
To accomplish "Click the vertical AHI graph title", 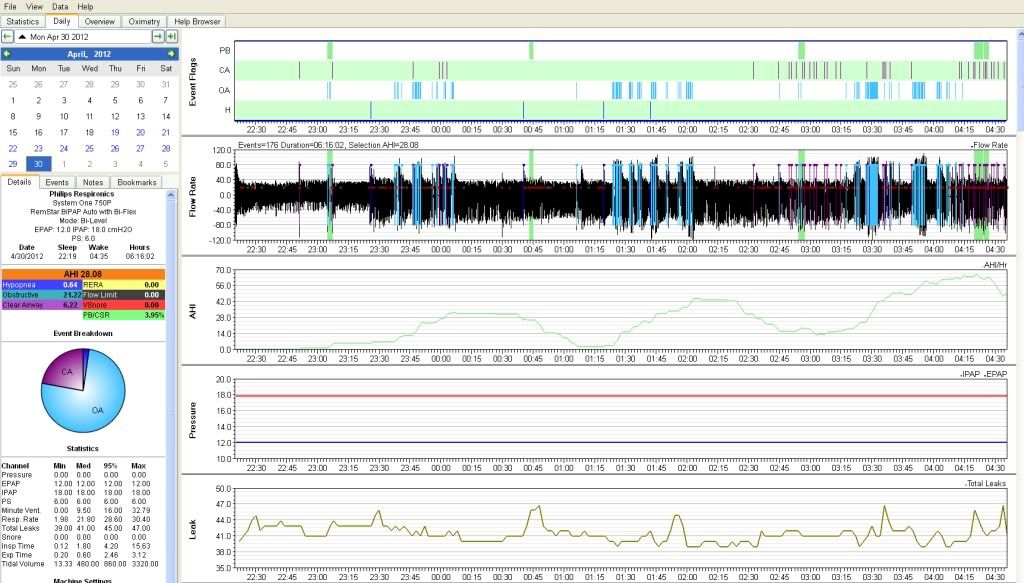I will (x=193, y=311).
